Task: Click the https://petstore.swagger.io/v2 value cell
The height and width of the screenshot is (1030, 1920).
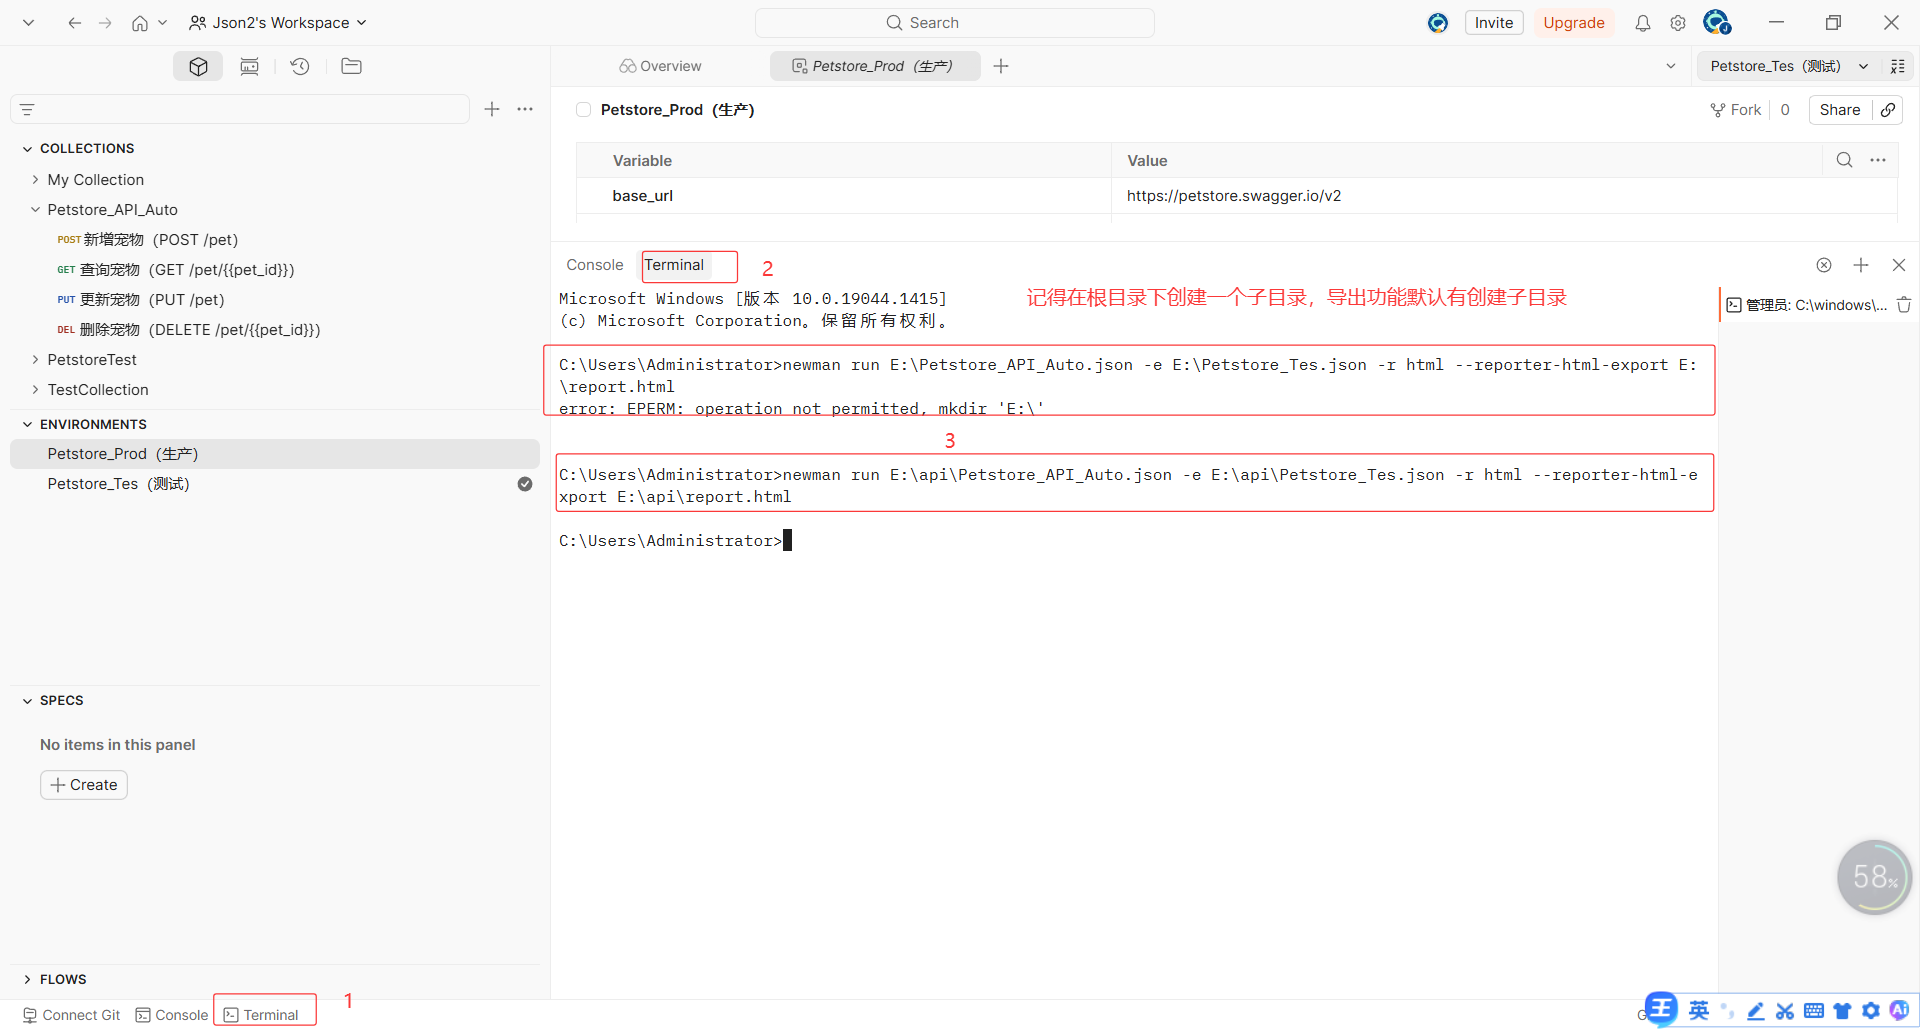Action: click(x=1504, y=196)
